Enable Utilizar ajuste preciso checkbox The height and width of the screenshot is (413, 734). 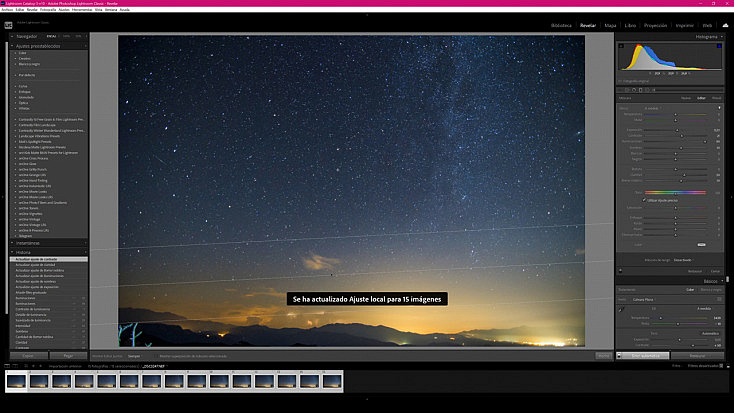coord(645,200)
